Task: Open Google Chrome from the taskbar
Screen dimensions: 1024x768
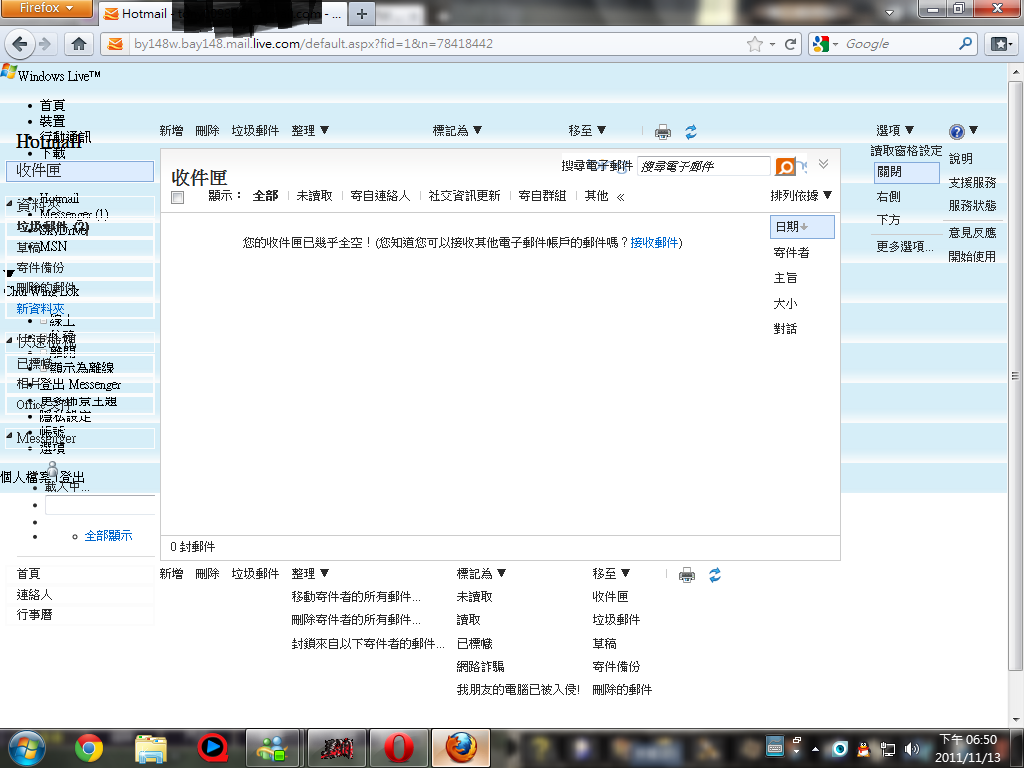Action: 89,747
